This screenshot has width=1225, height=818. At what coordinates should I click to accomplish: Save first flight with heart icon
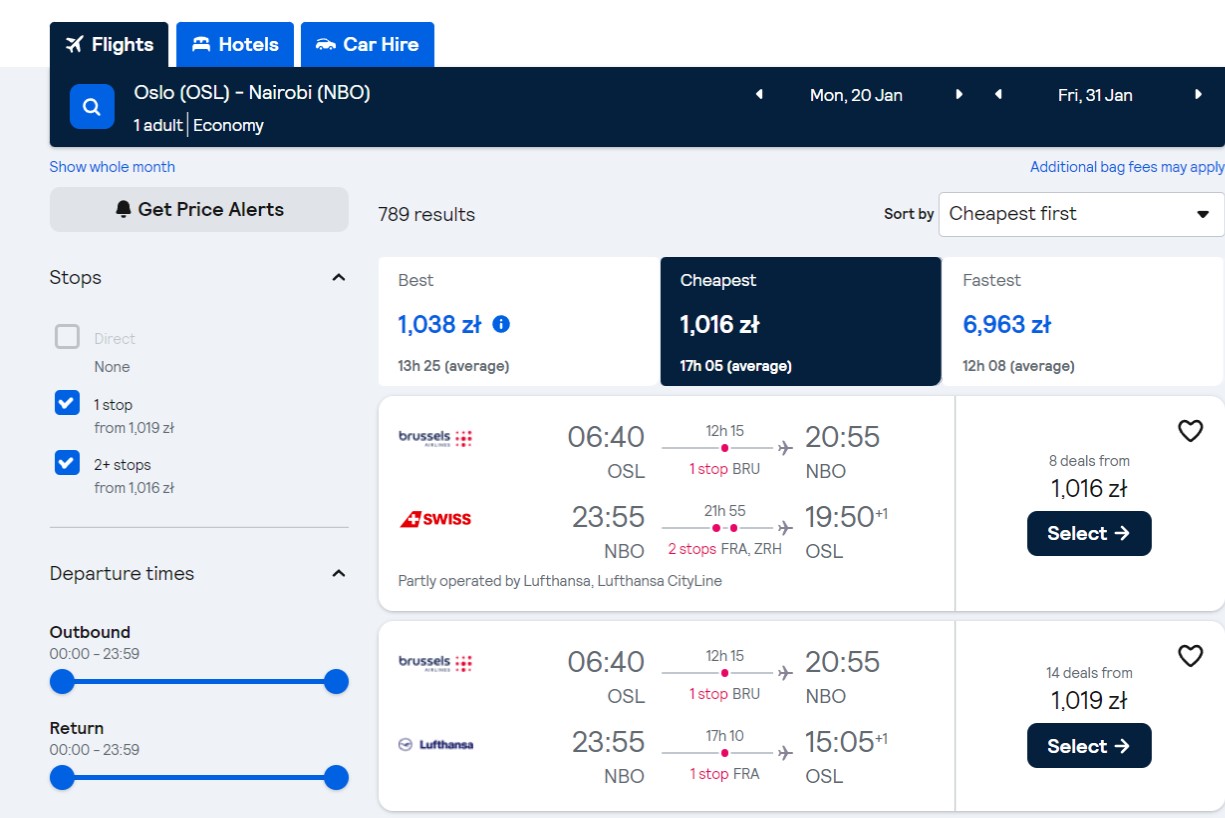(1190, 431)
